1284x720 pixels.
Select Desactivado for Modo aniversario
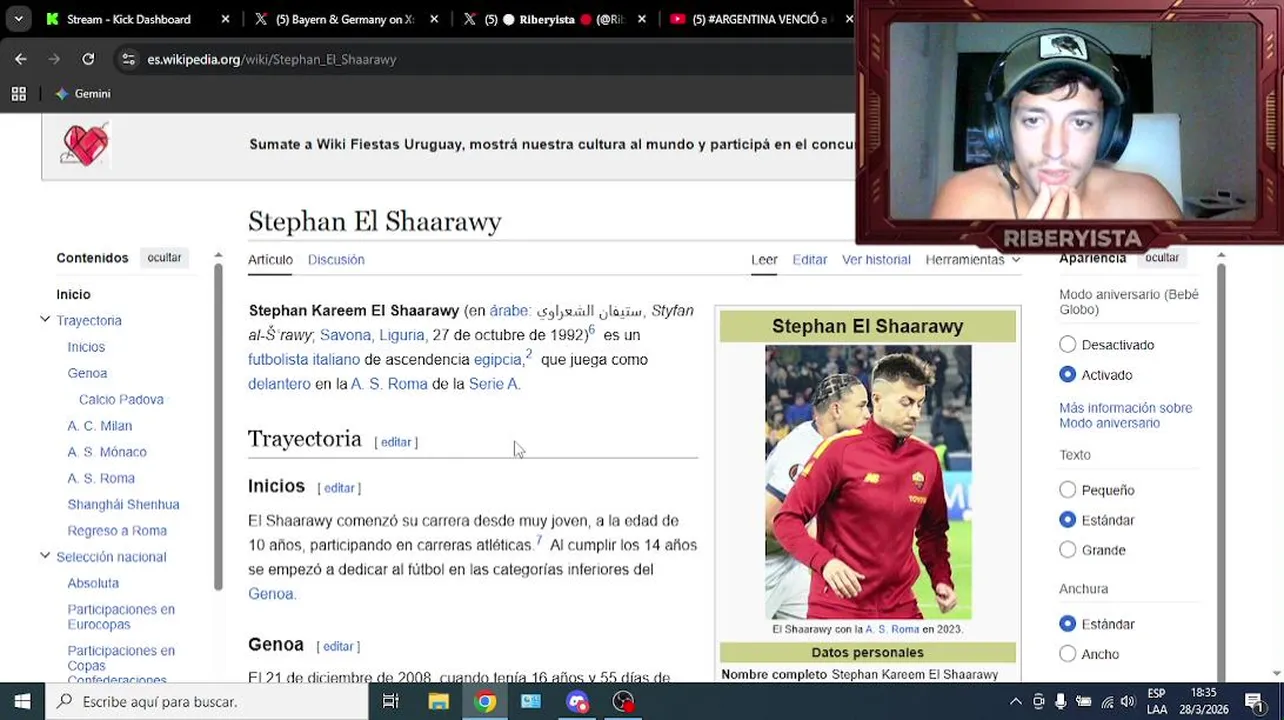pos(1068,344)
